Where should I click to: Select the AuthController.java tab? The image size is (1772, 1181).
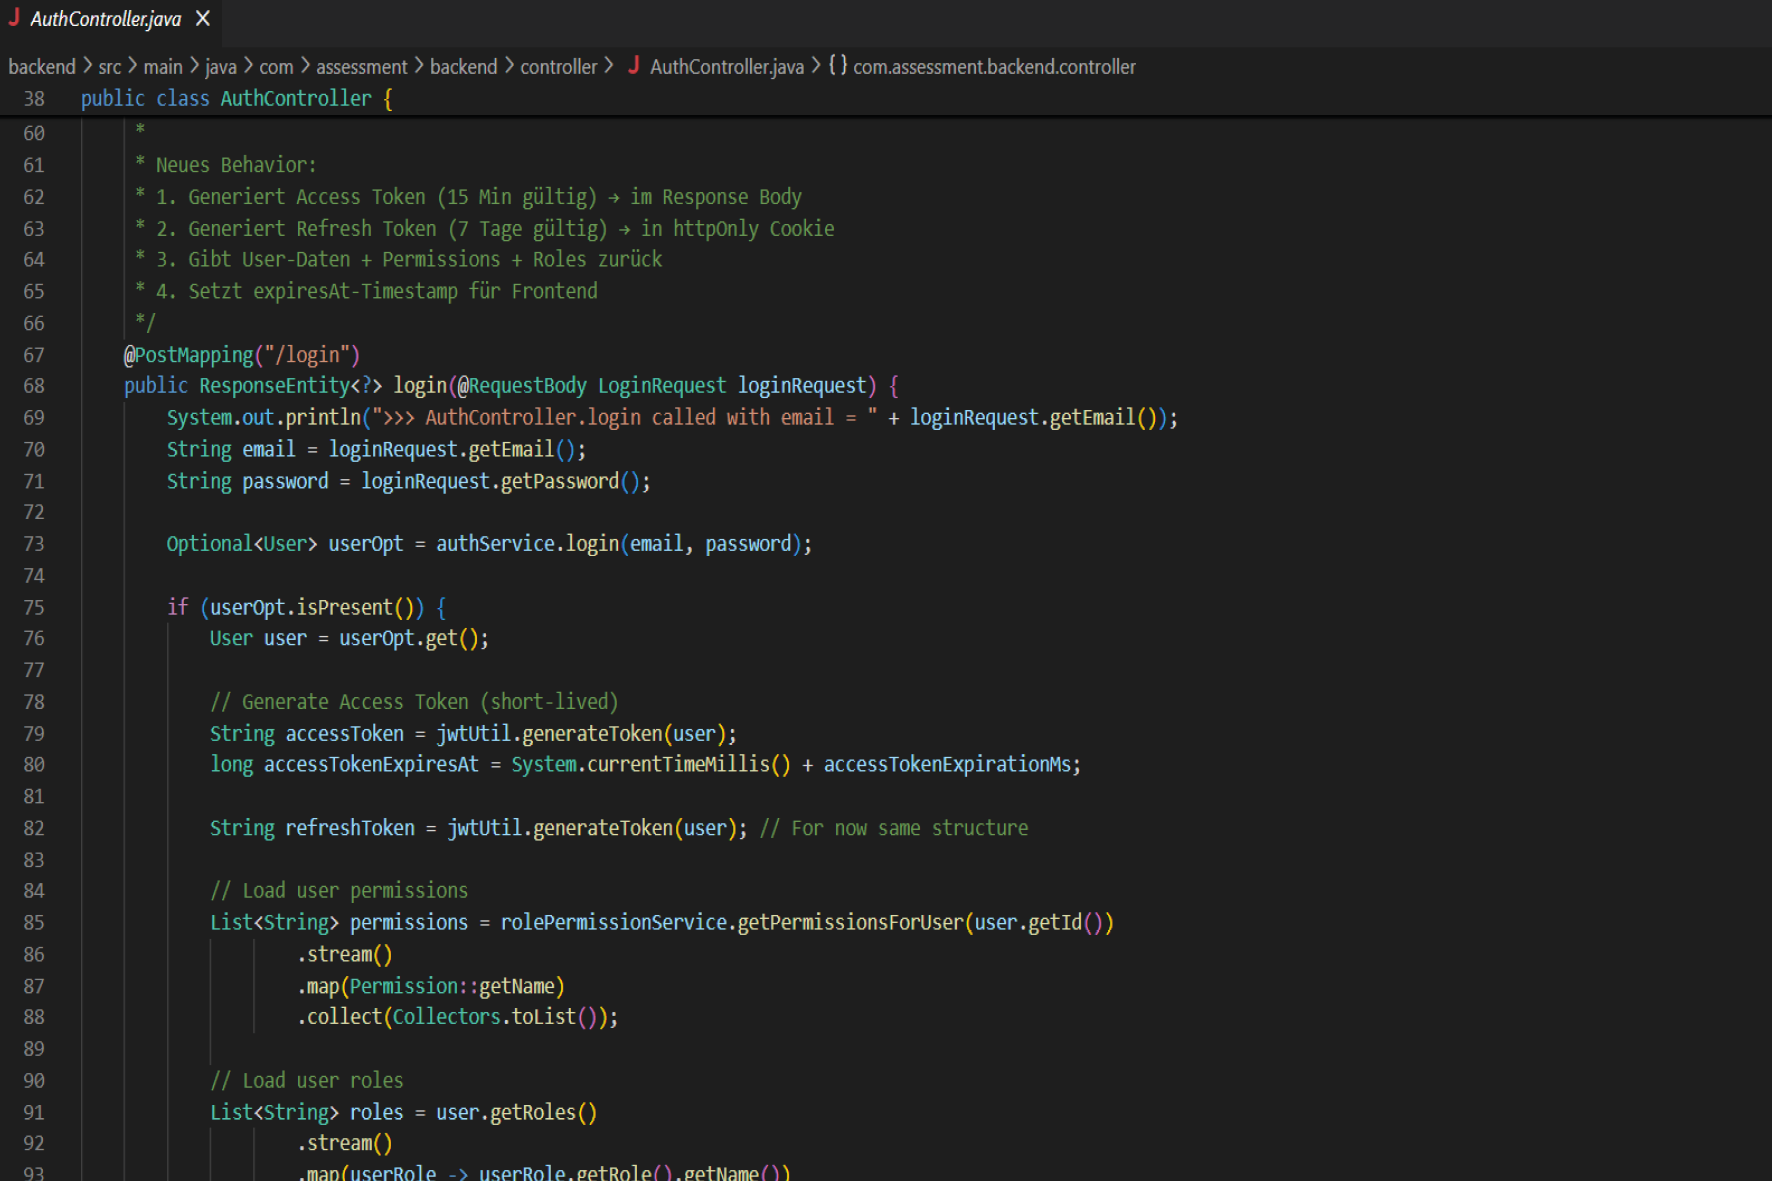click(x=105, y=19)
